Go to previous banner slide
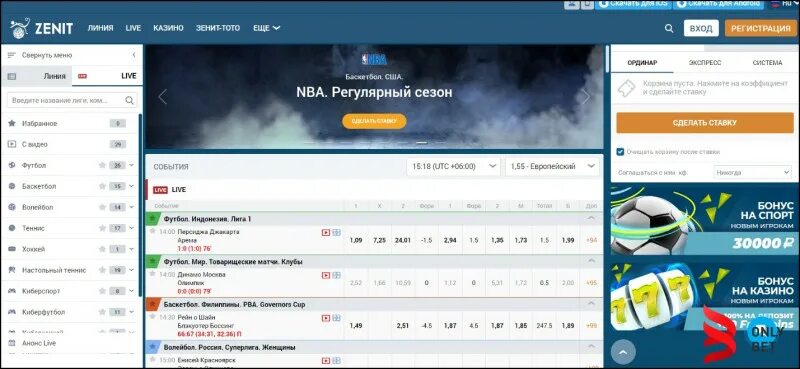Image resolution: width=800 pixels, height=369 pixels. click(162, 96)
